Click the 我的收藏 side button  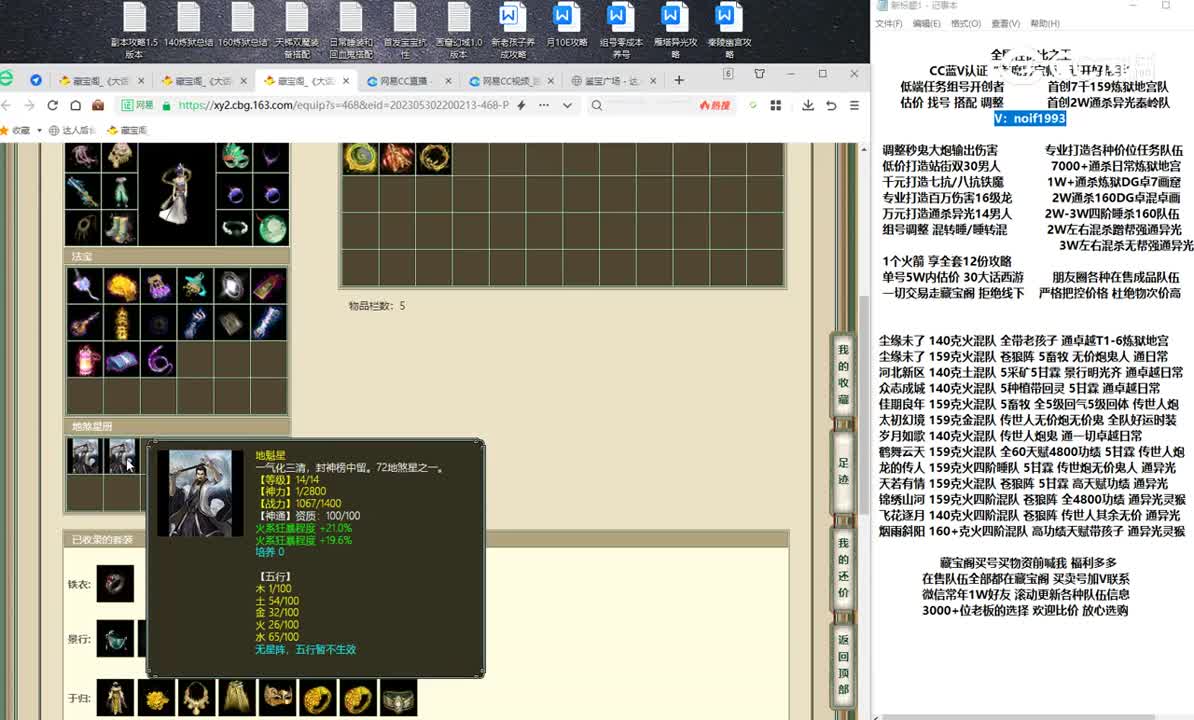pos(843,375)
